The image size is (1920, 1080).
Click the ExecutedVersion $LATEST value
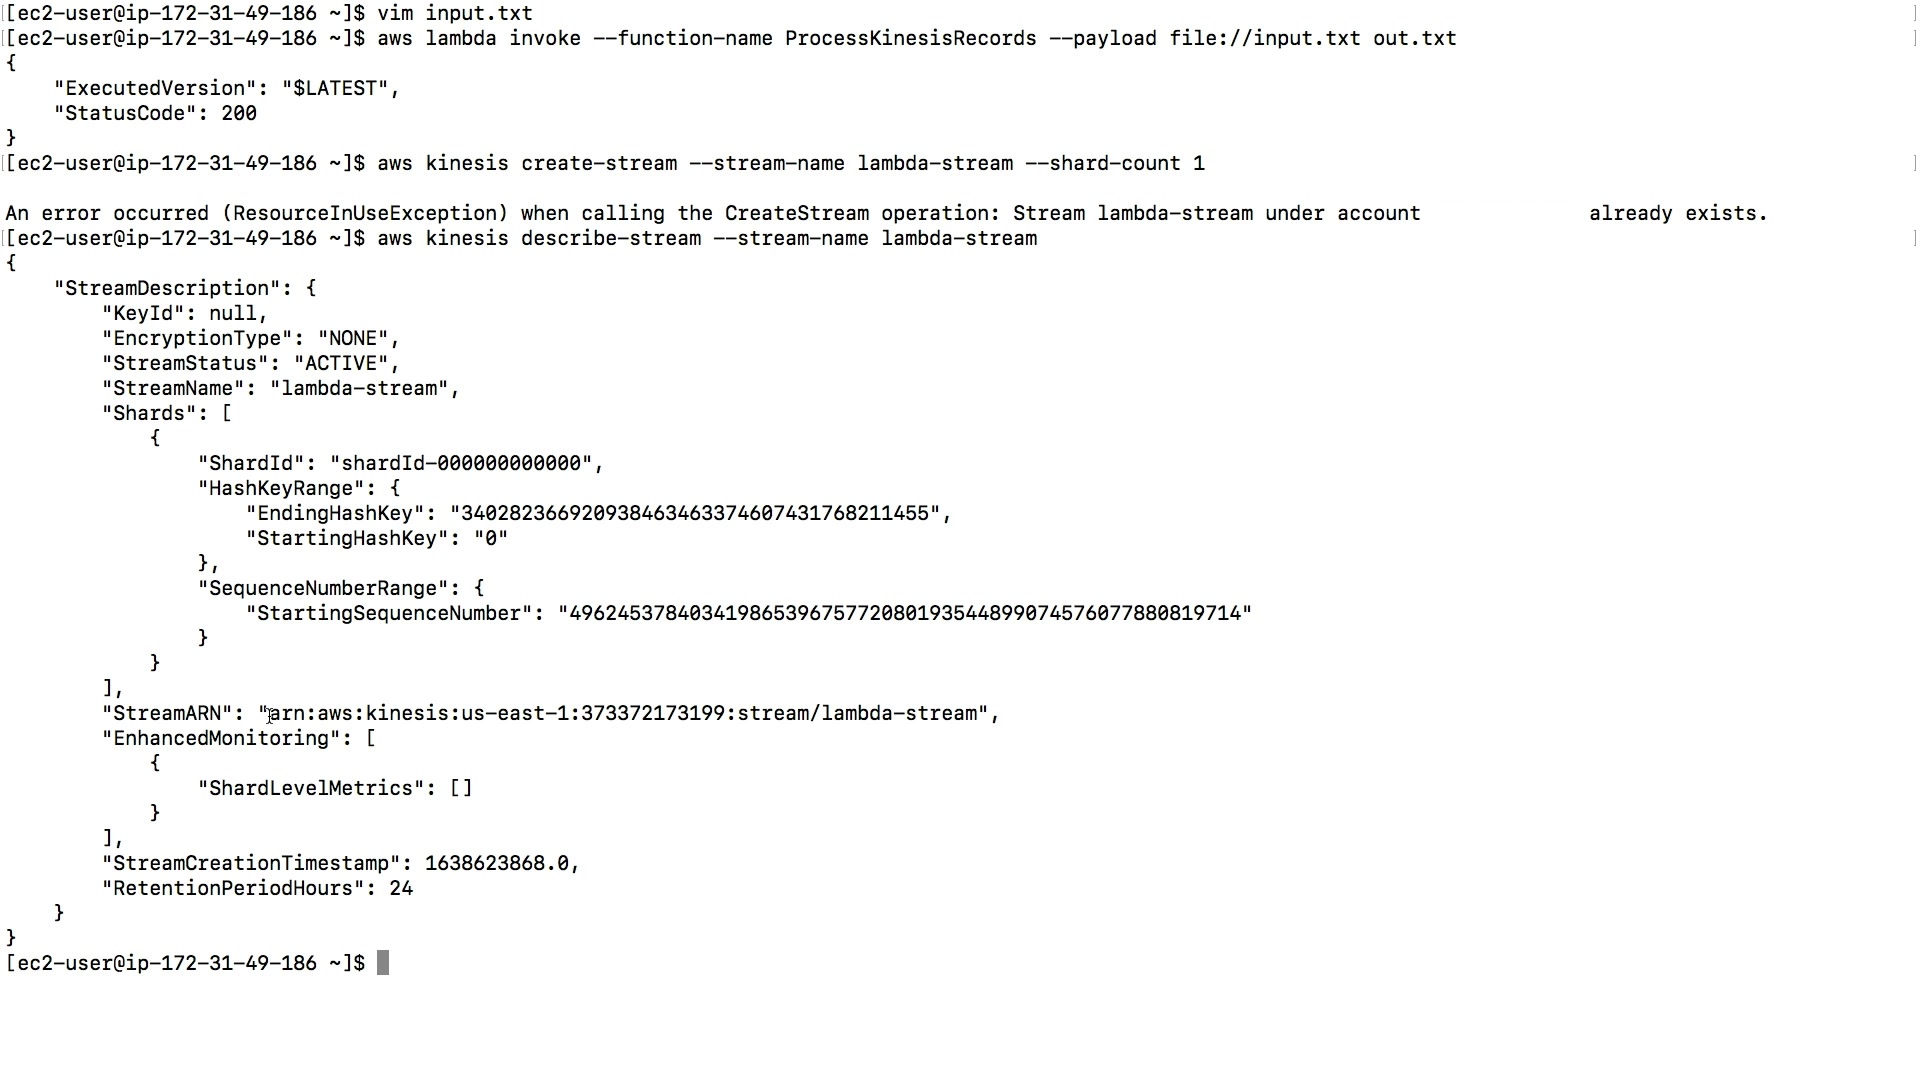335,88
